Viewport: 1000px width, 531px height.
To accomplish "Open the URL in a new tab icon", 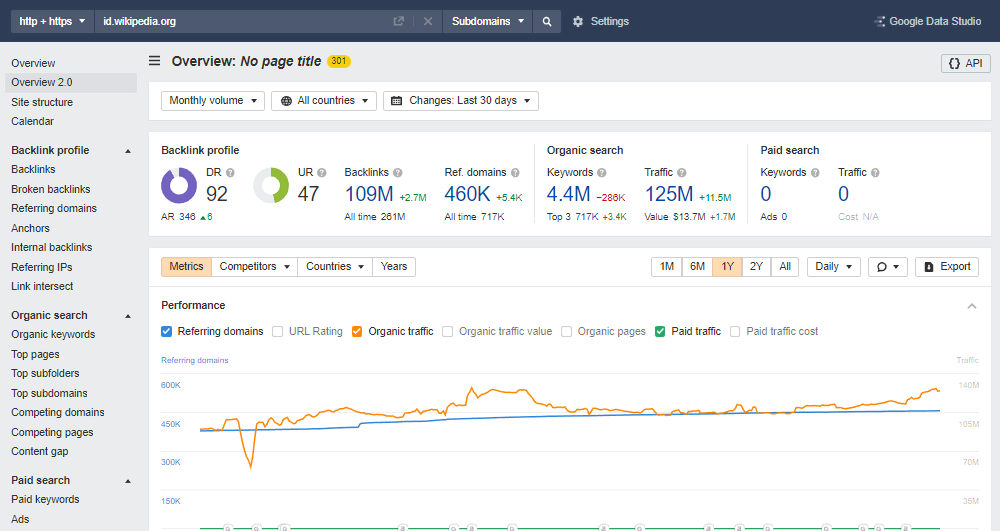I will [x=399, y=21].
